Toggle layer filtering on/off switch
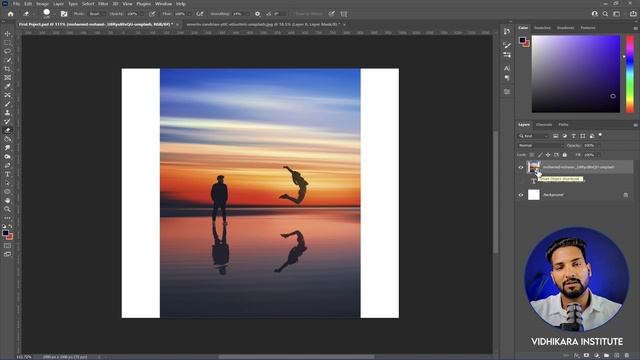 point(600,135)
